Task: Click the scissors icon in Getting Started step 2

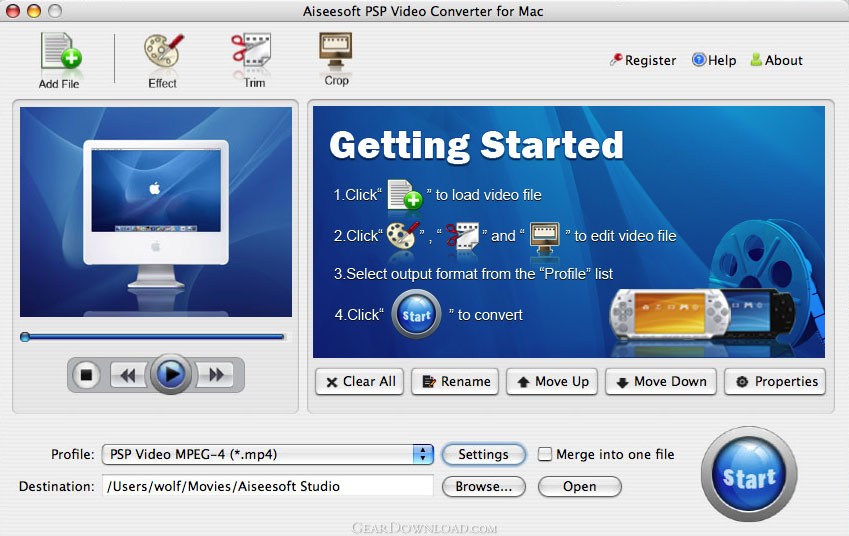Action: point(462,235)
